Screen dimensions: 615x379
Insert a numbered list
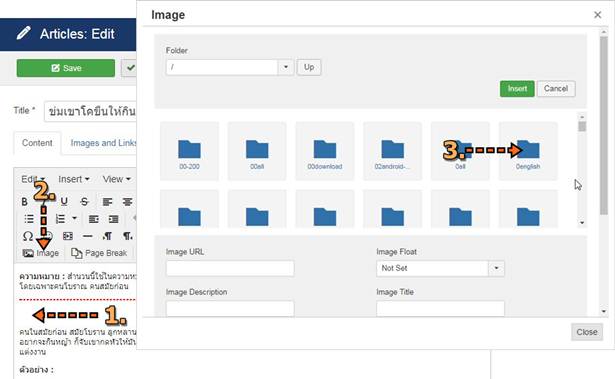60,219
